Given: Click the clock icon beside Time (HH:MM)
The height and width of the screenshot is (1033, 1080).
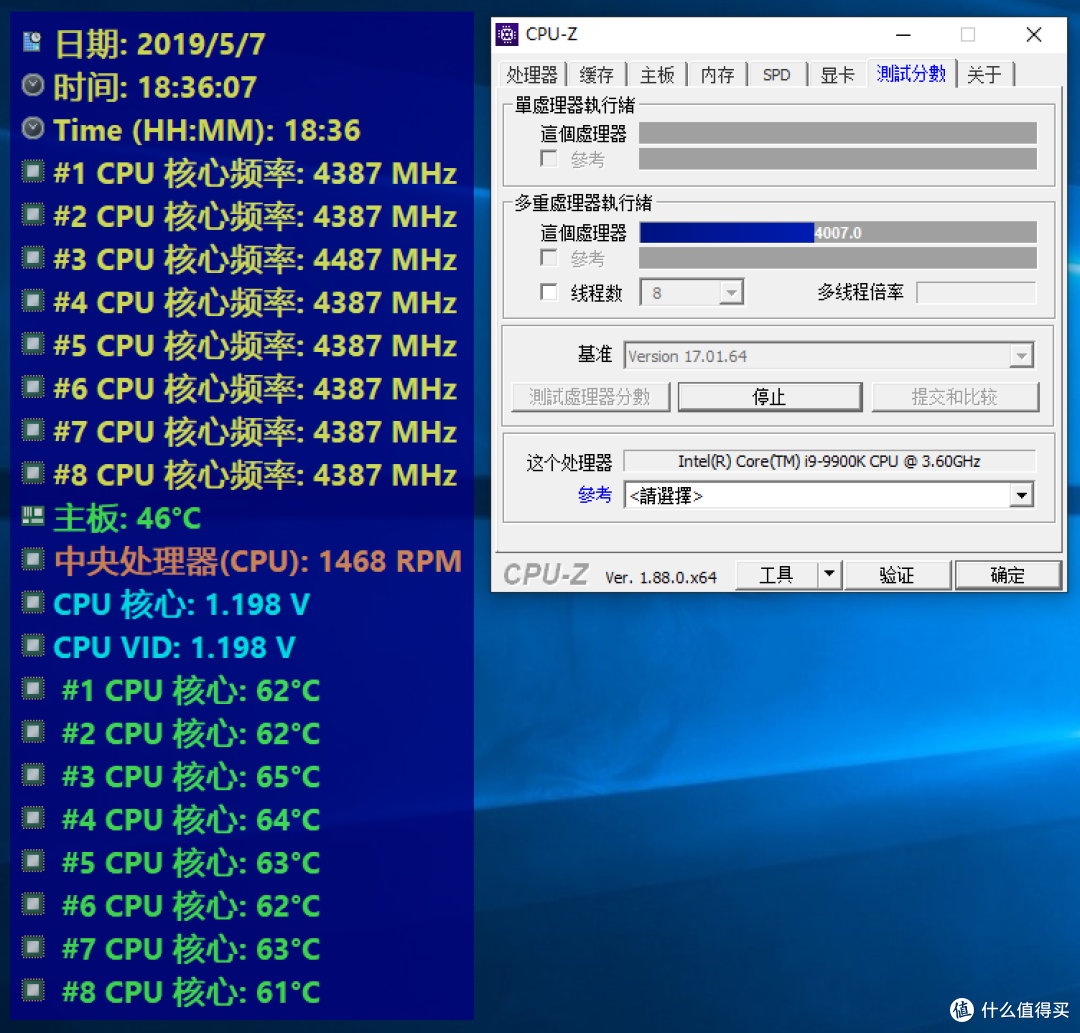Looking at the screenshot, I should pyautogui.click(x=32, y=129).
